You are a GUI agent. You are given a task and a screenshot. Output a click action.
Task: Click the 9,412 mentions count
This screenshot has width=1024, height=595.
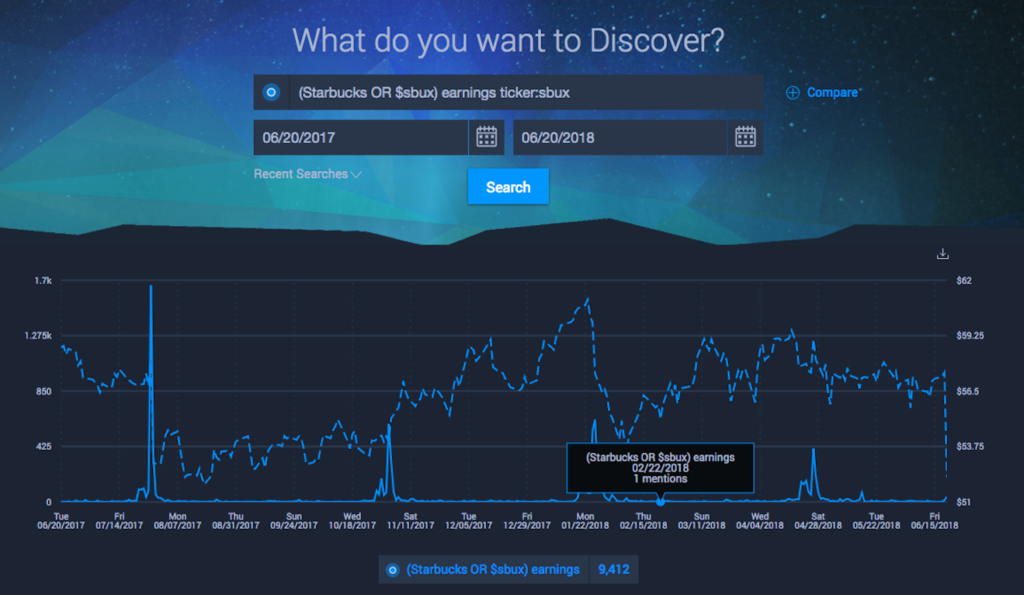pyautogui.click(x=613, y=569)
